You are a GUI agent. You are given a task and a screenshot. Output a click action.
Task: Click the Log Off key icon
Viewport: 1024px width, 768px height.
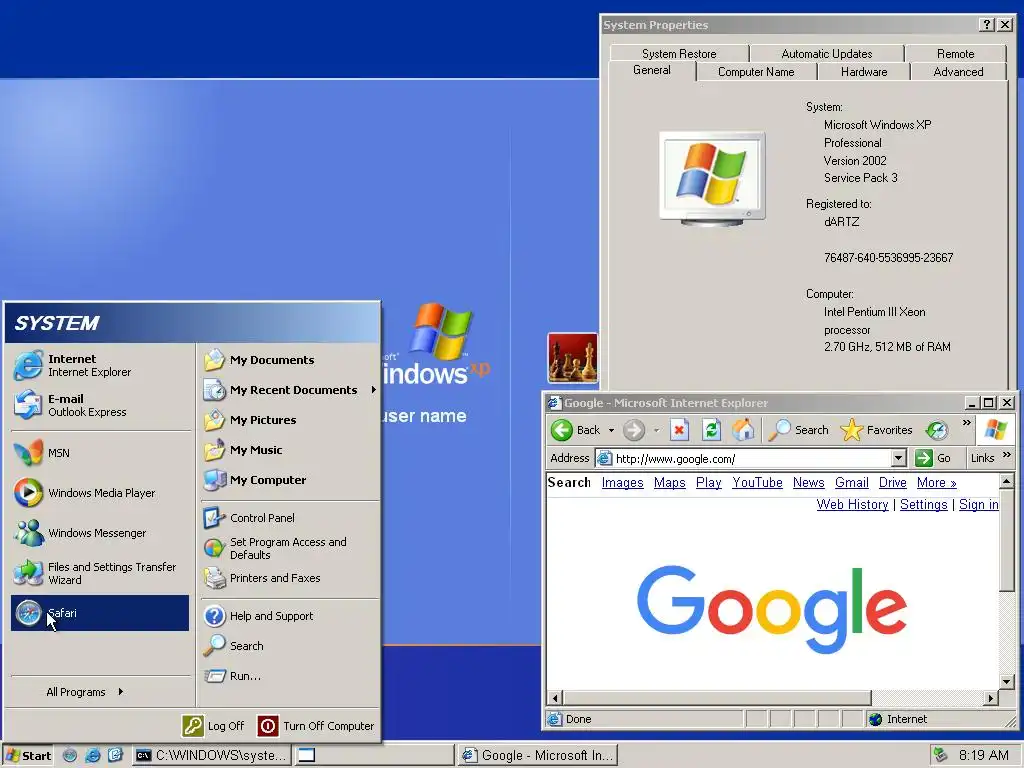[193, 726]
